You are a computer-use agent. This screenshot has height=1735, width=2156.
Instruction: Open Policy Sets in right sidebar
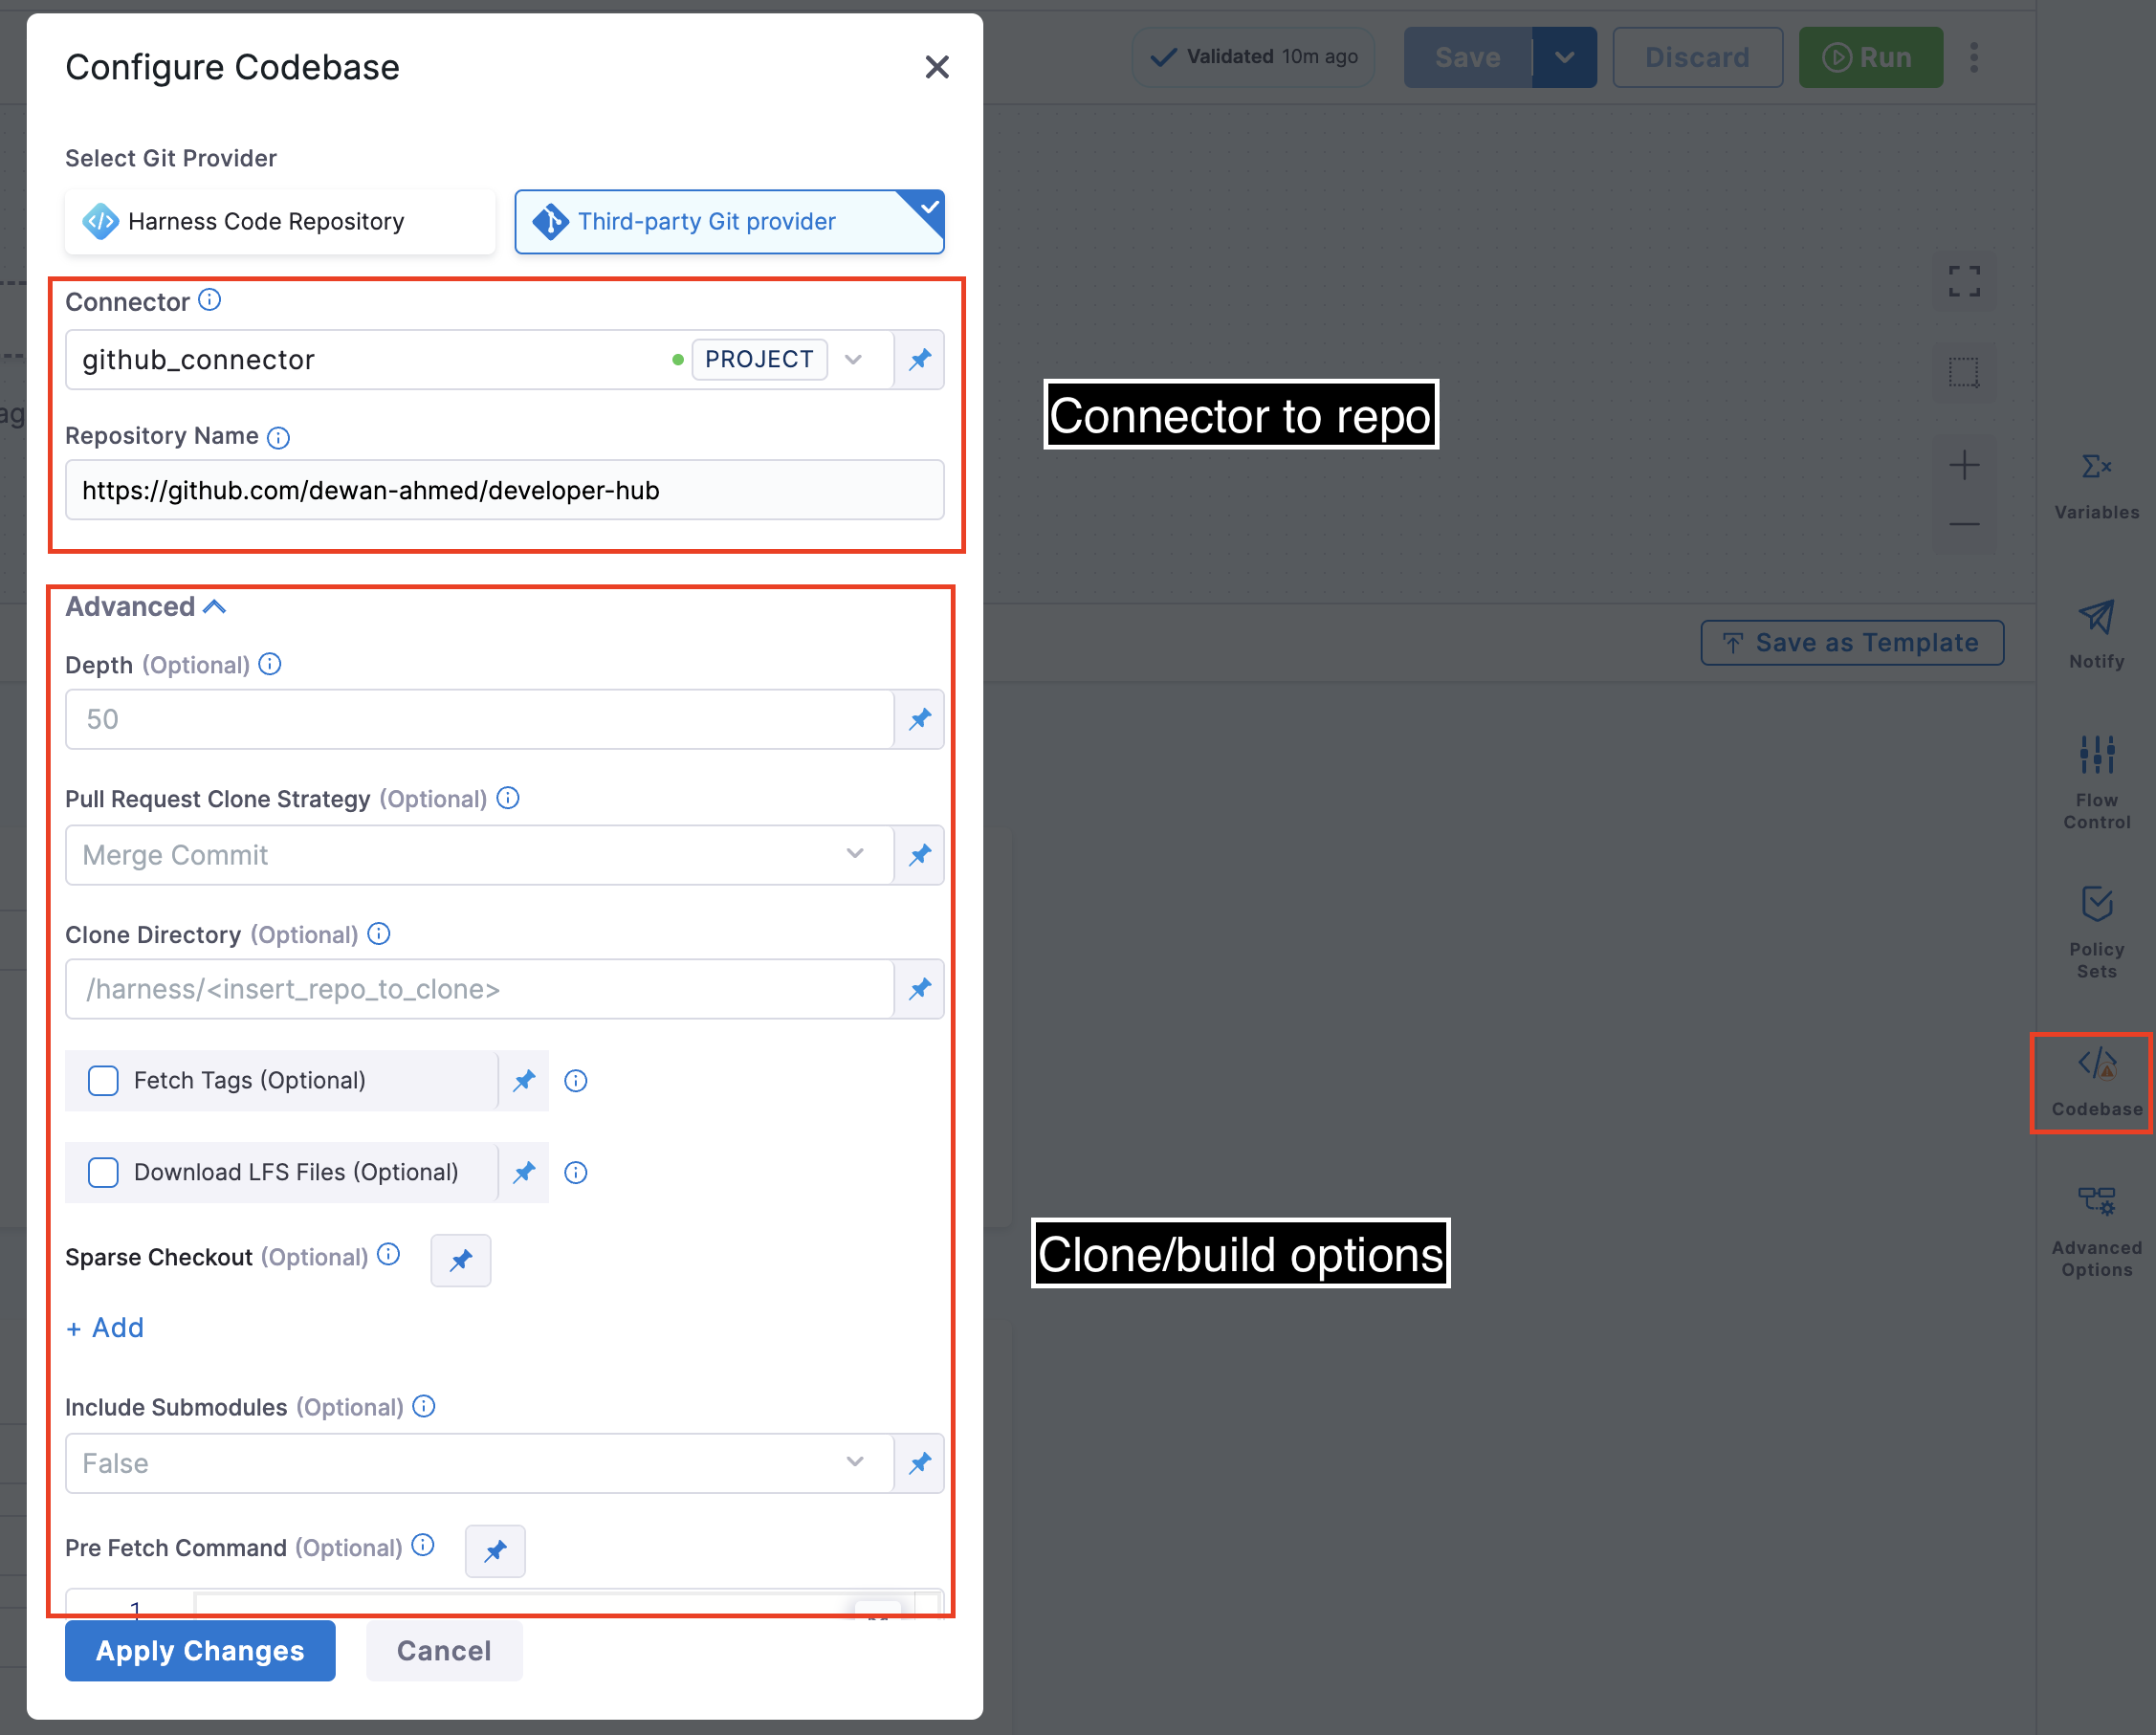pos(2095,929)
